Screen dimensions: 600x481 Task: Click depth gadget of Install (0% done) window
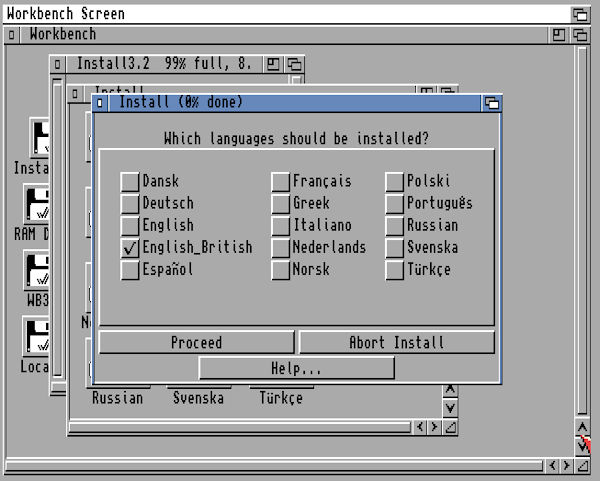point(491,103)
